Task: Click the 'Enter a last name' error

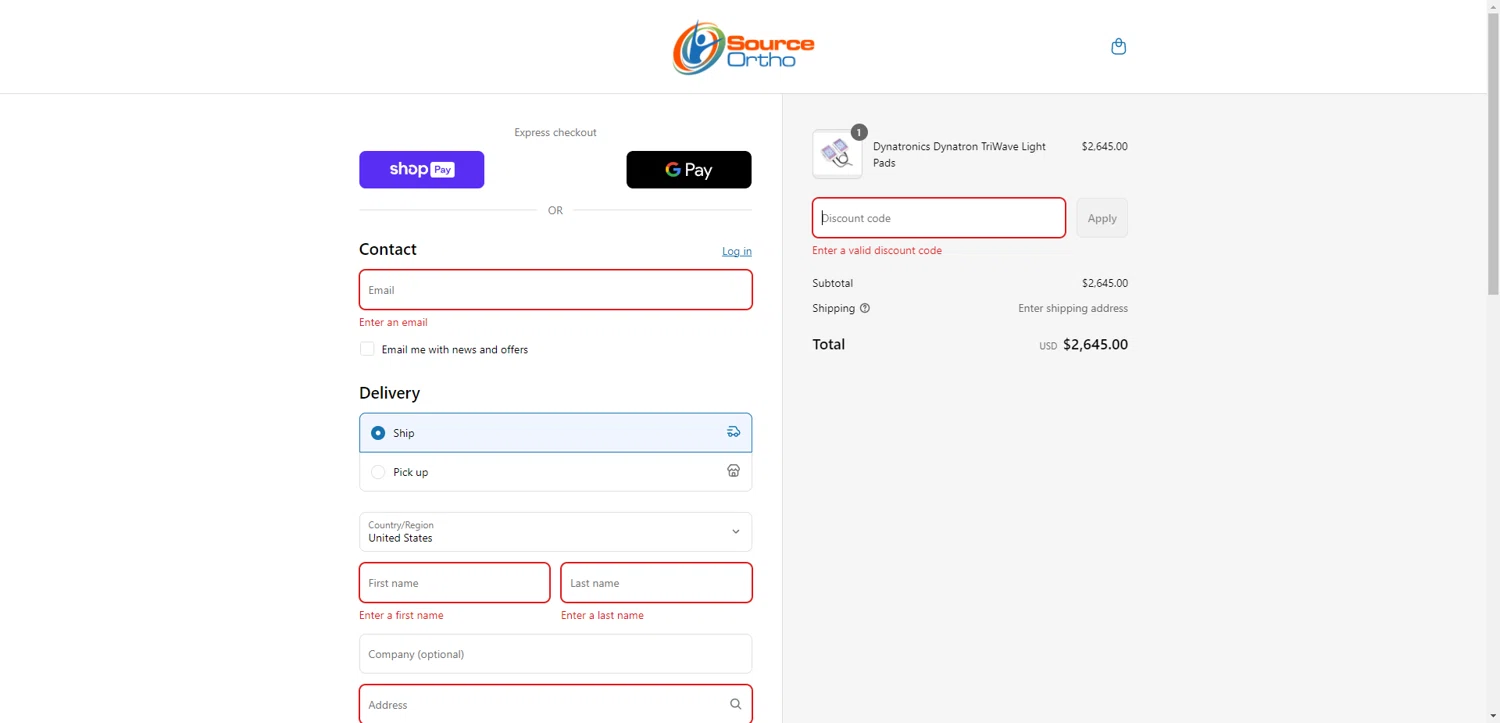Action: [x=602, y=615]
